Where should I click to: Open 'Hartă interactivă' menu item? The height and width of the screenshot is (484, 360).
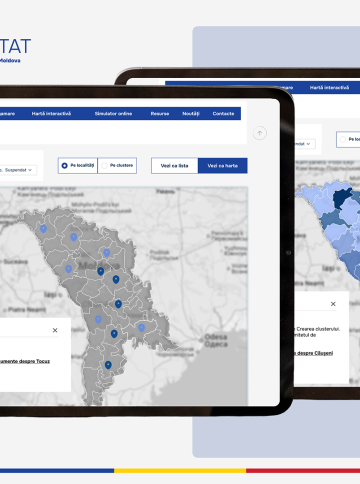pyautogui.click(x=51, y=114)
